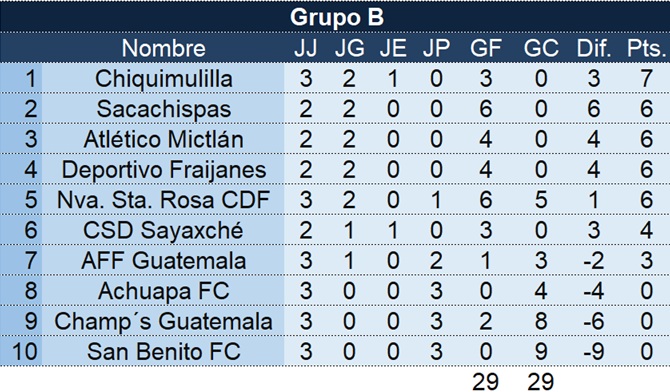670x392 pixels.
Task: Click the Achuapa FC team name
Action: (x=163, y=291)
